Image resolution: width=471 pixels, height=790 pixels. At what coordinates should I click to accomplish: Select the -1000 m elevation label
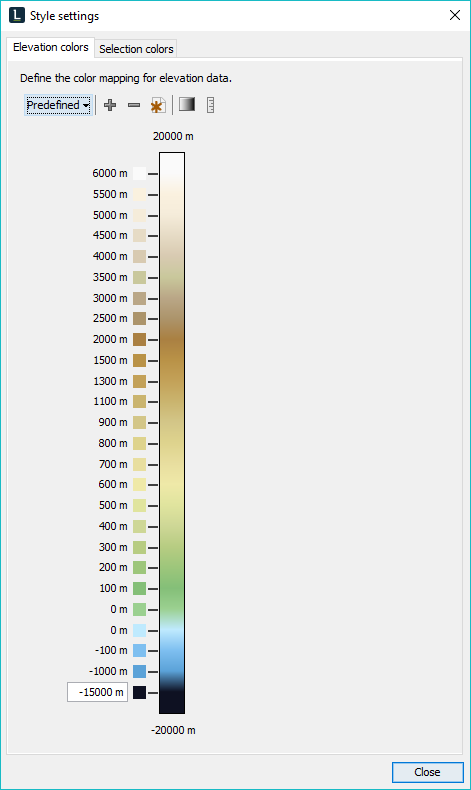(108, 672)
